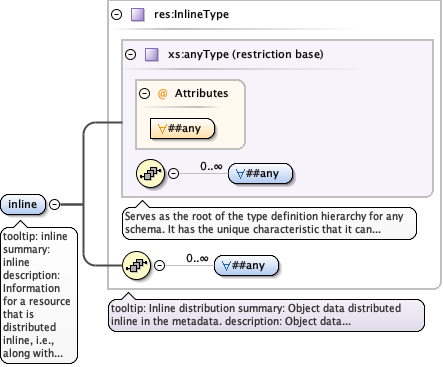
Task: Click the purple xs:anyType type icon
Action: (x=152, y=54)
